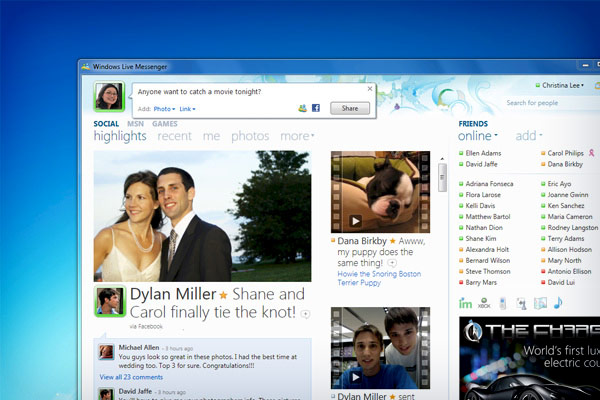
Task: Select the me tab
Action: [x=211, y=136]
